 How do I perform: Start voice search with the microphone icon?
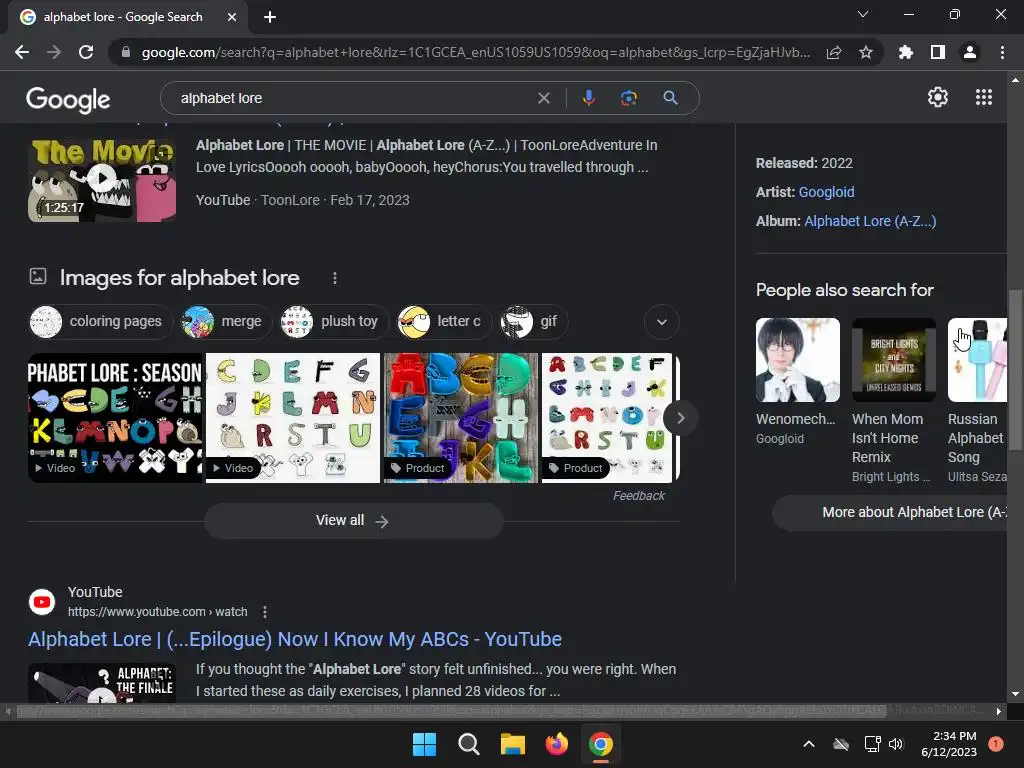point(588,98)
